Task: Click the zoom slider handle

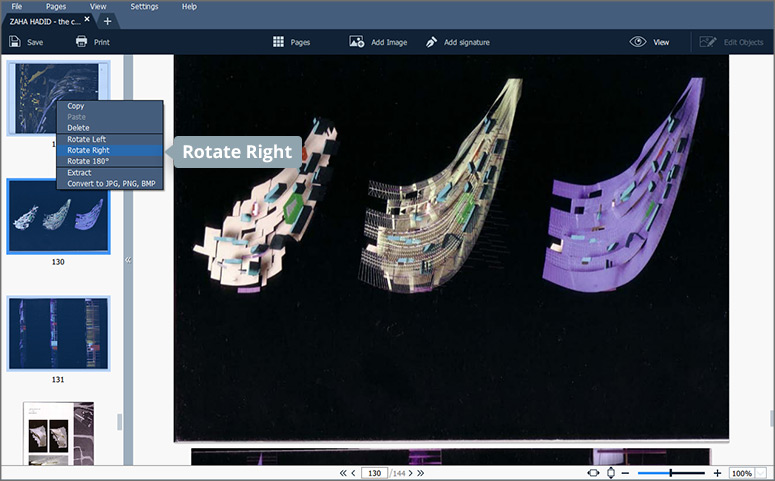Action: [x=671, y=473]
